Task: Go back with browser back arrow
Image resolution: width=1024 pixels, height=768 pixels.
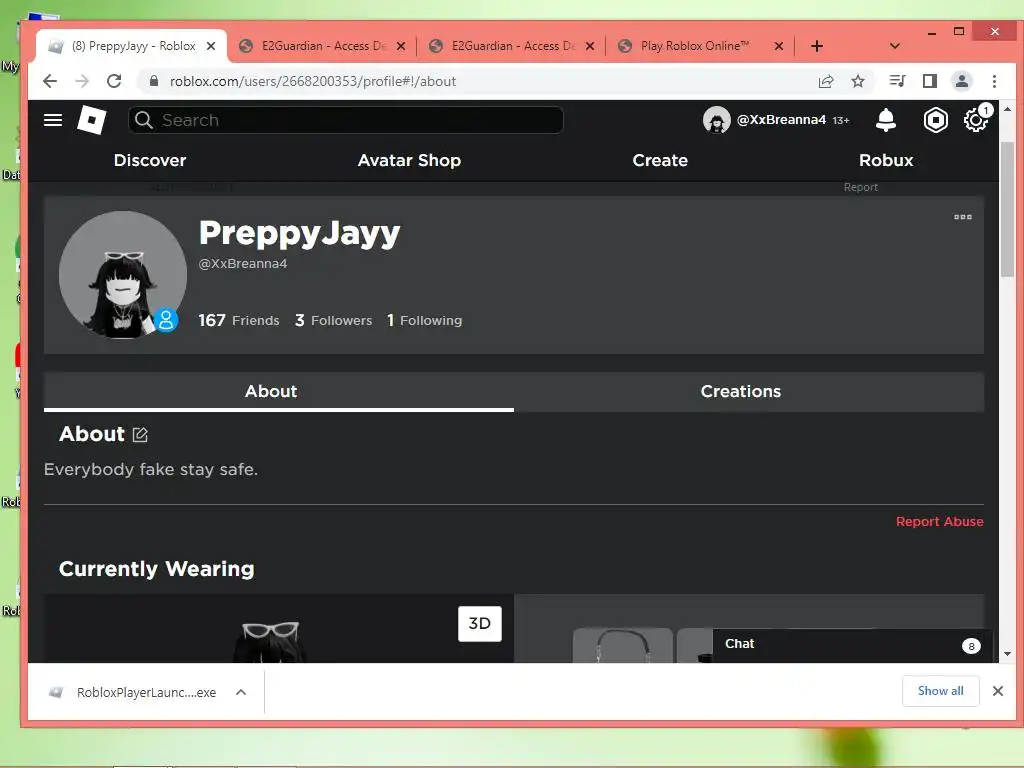Action: click(50, 81)
